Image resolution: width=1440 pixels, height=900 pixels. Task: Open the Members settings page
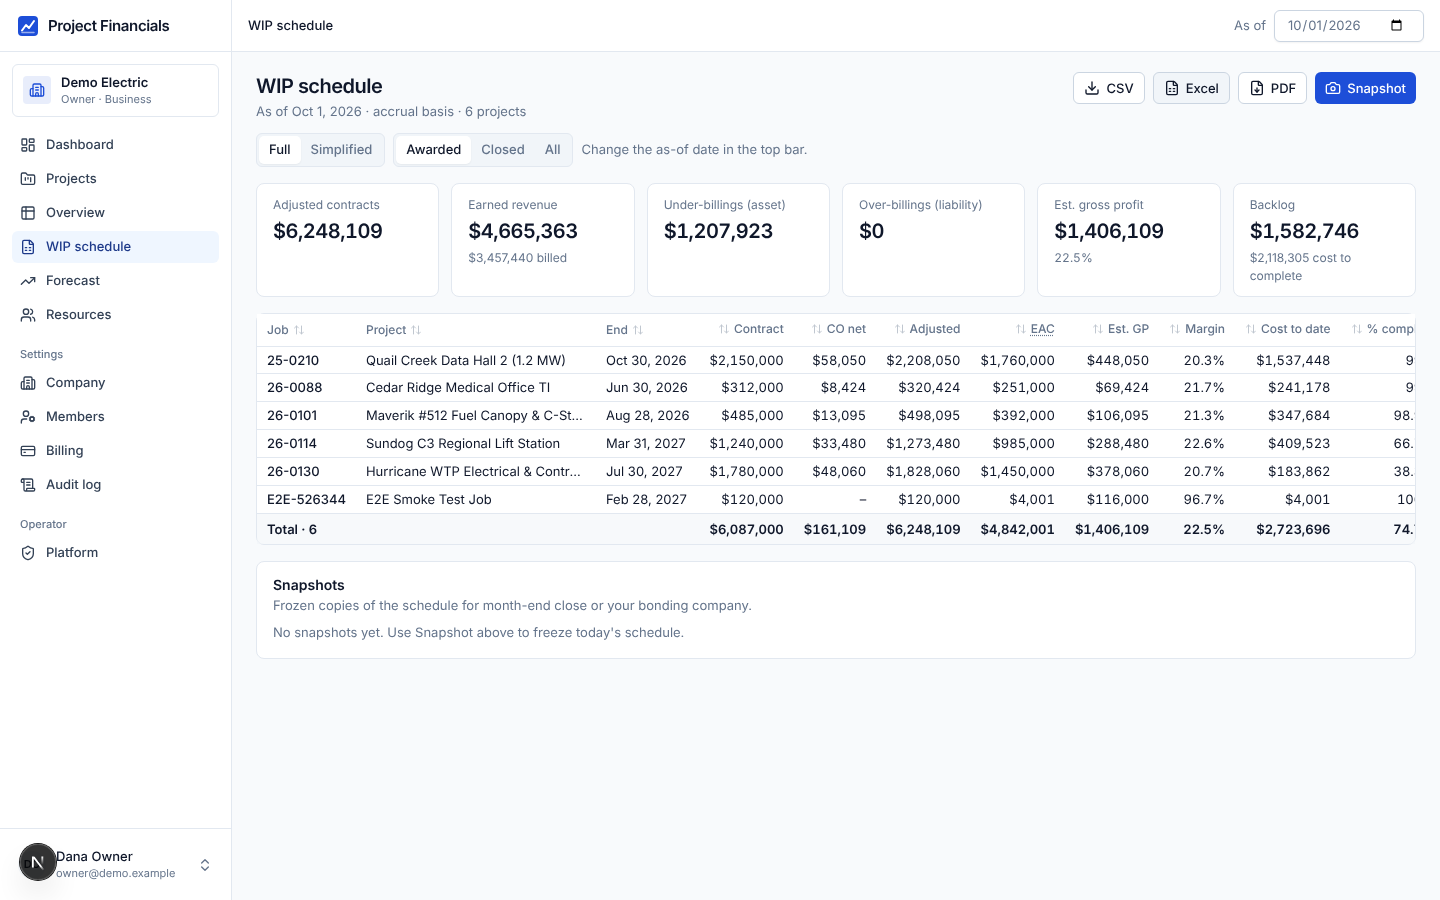click(x=115, y=417)
